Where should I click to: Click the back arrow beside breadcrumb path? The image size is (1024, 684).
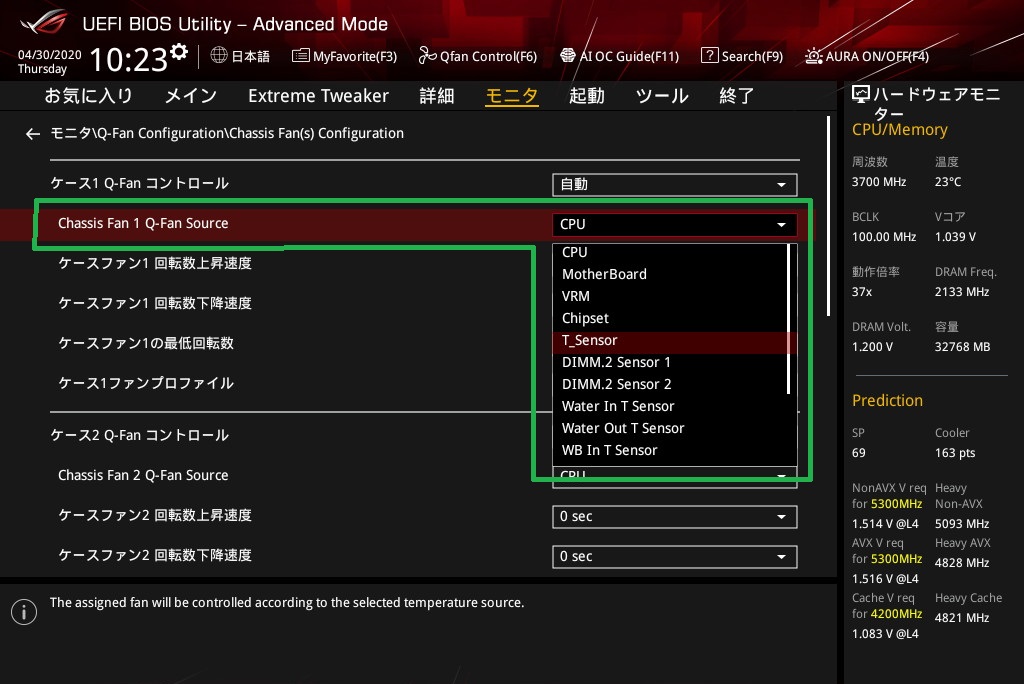33,134
